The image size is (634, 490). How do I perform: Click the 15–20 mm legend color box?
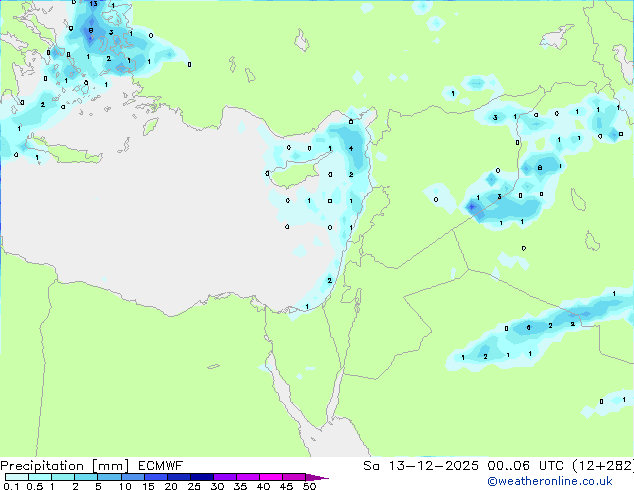pos(156,477)
